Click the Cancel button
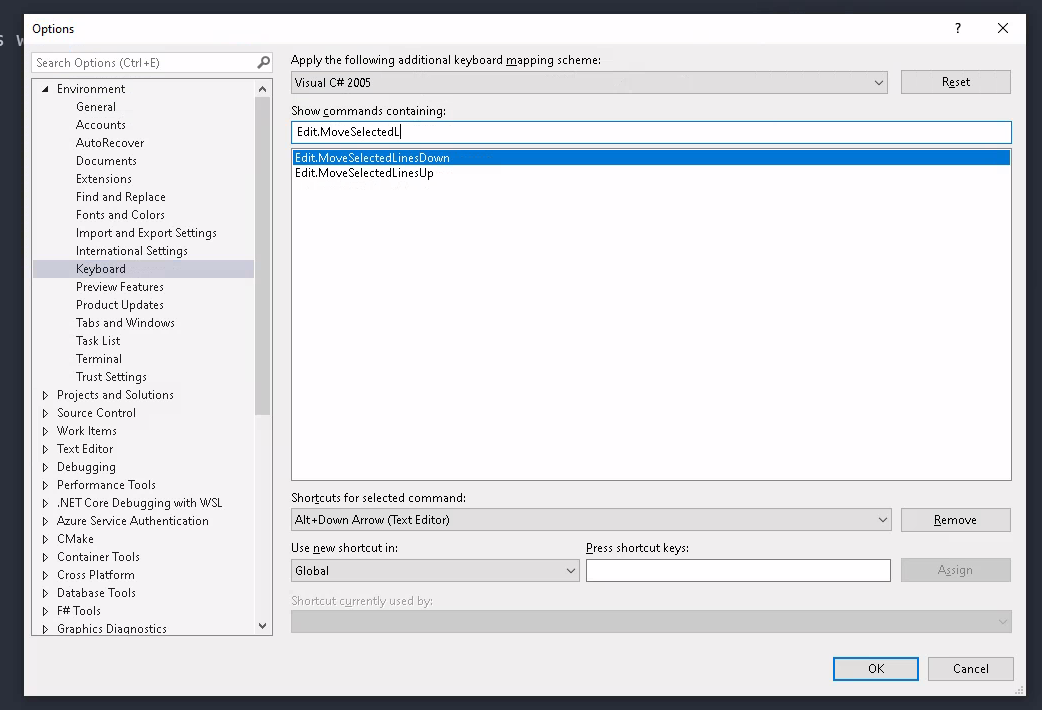Image resolution: width=1042 pixels, height=710 pixels. [x=971, y=669]
